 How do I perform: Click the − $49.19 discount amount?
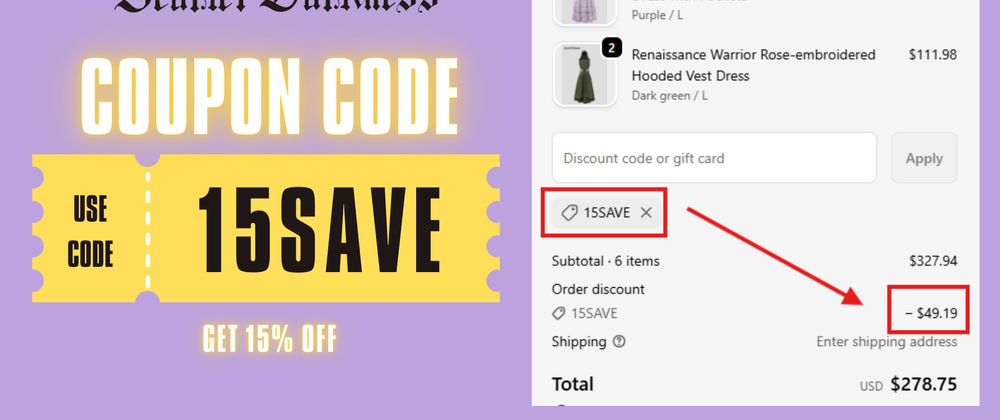(931, 314)
